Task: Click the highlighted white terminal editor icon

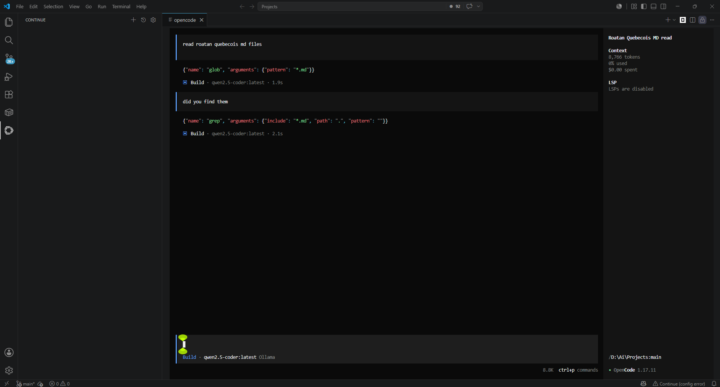Action: pos(683,20)
